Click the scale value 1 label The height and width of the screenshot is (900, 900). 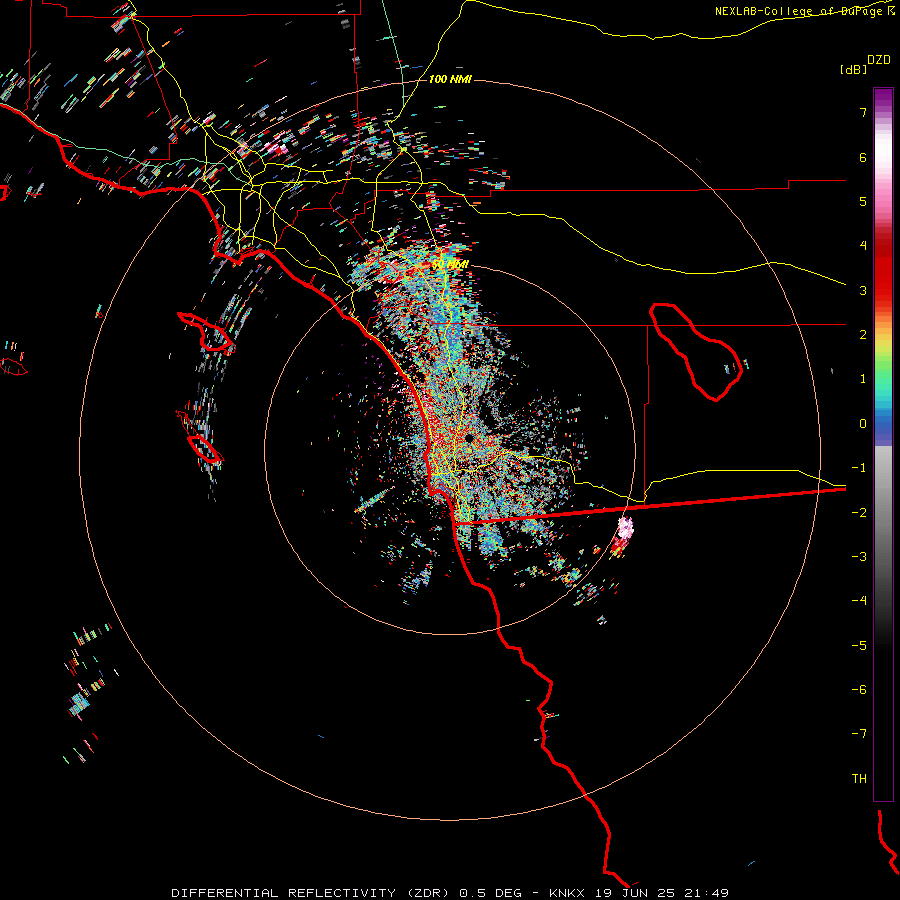tap(863, 379)
